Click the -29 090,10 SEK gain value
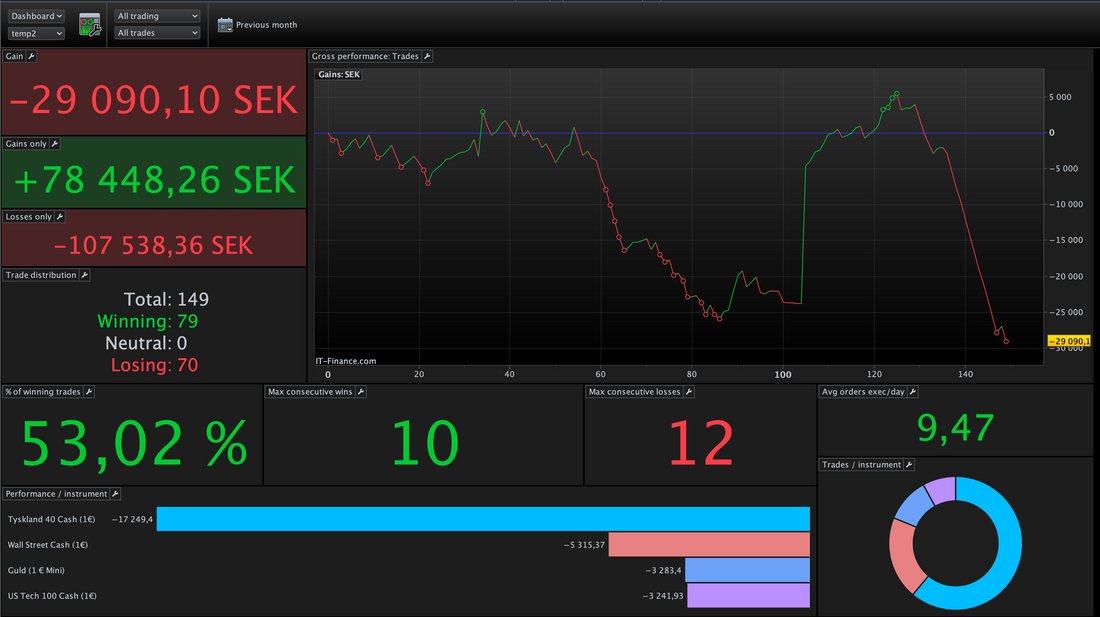The height and width of the screenshot is (617, 1100). click(x=154, y=100)
